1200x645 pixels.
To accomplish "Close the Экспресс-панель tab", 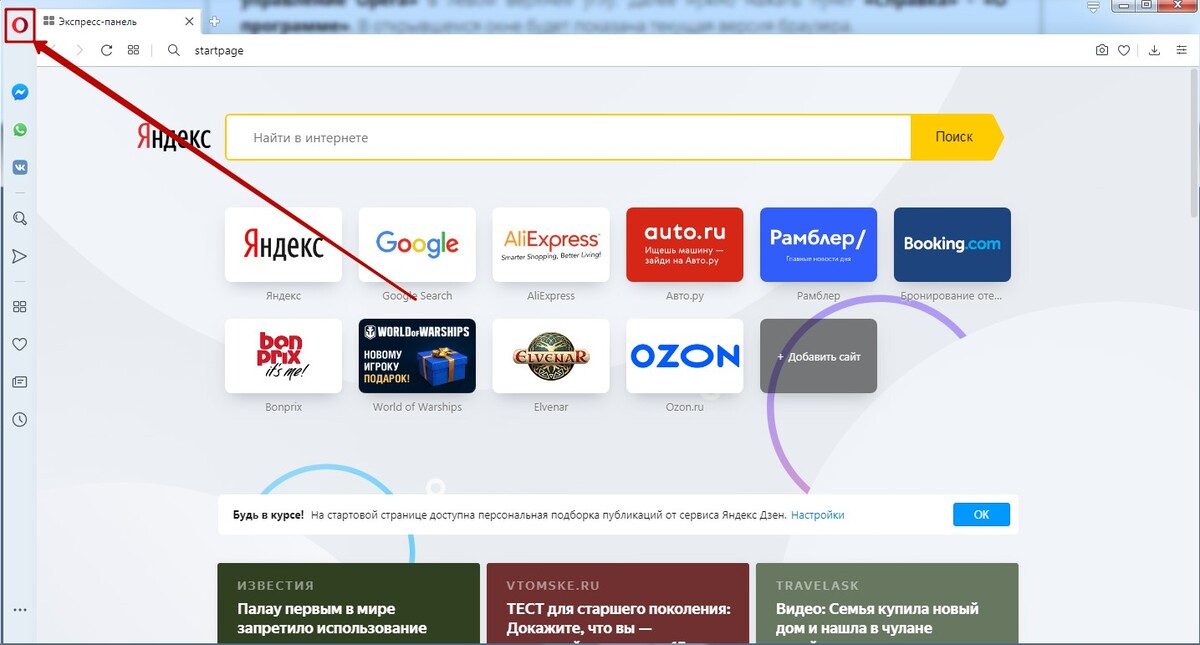I will pyautogui.click(x=190, y=21).
